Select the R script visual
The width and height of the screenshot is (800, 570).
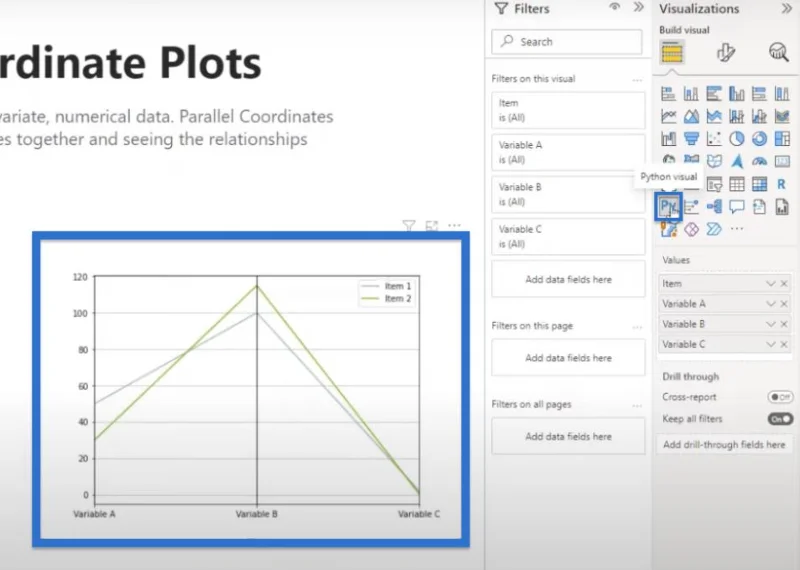[782, 184]
